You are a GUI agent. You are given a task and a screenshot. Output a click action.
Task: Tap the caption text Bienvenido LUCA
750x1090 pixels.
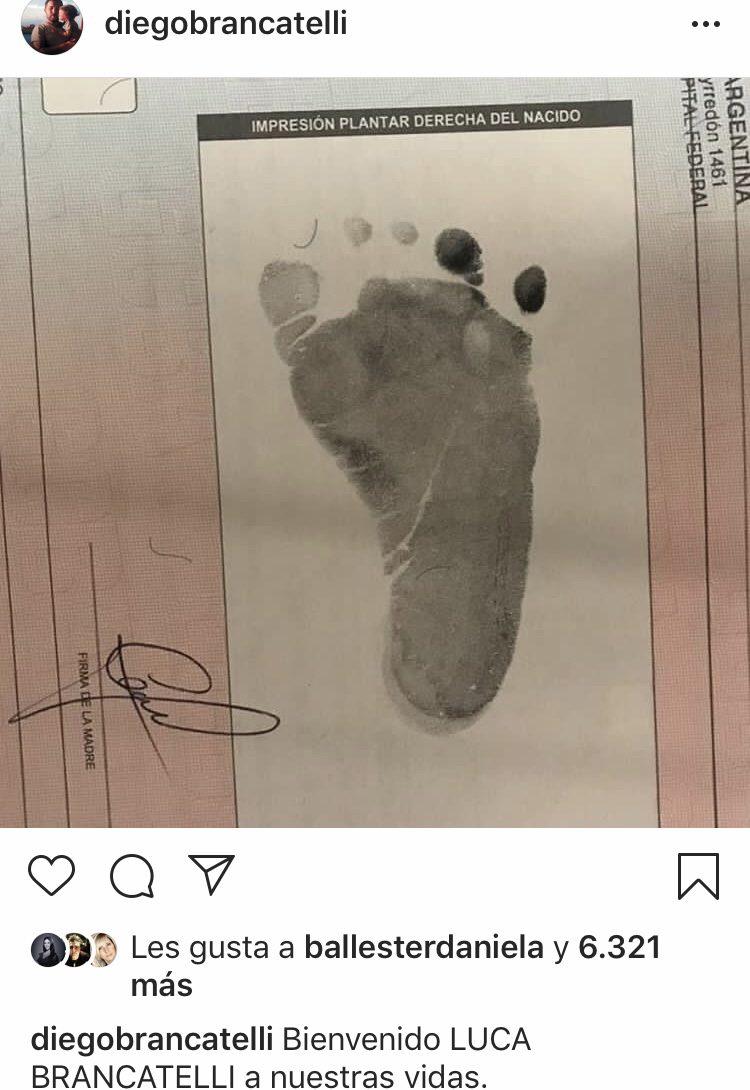pos(407,1040)
